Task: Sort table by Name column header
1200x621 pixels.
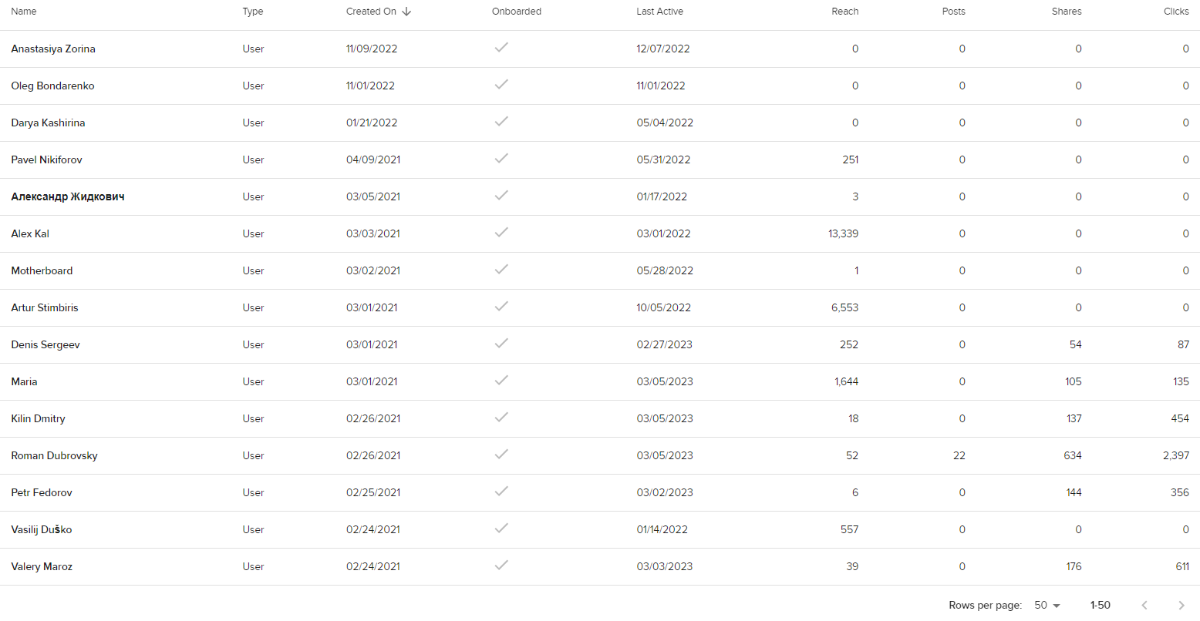Action: coord(23,12)
